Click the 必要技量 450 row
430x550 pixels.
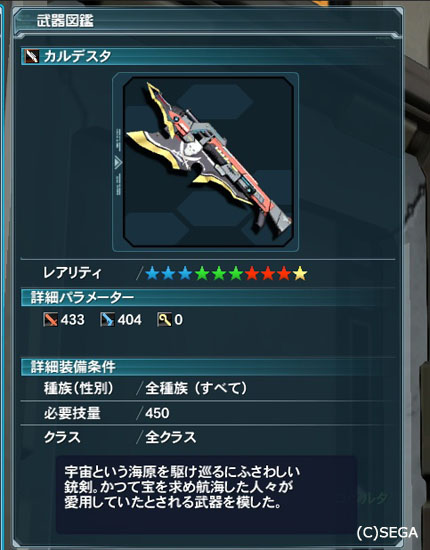point(208,413)
